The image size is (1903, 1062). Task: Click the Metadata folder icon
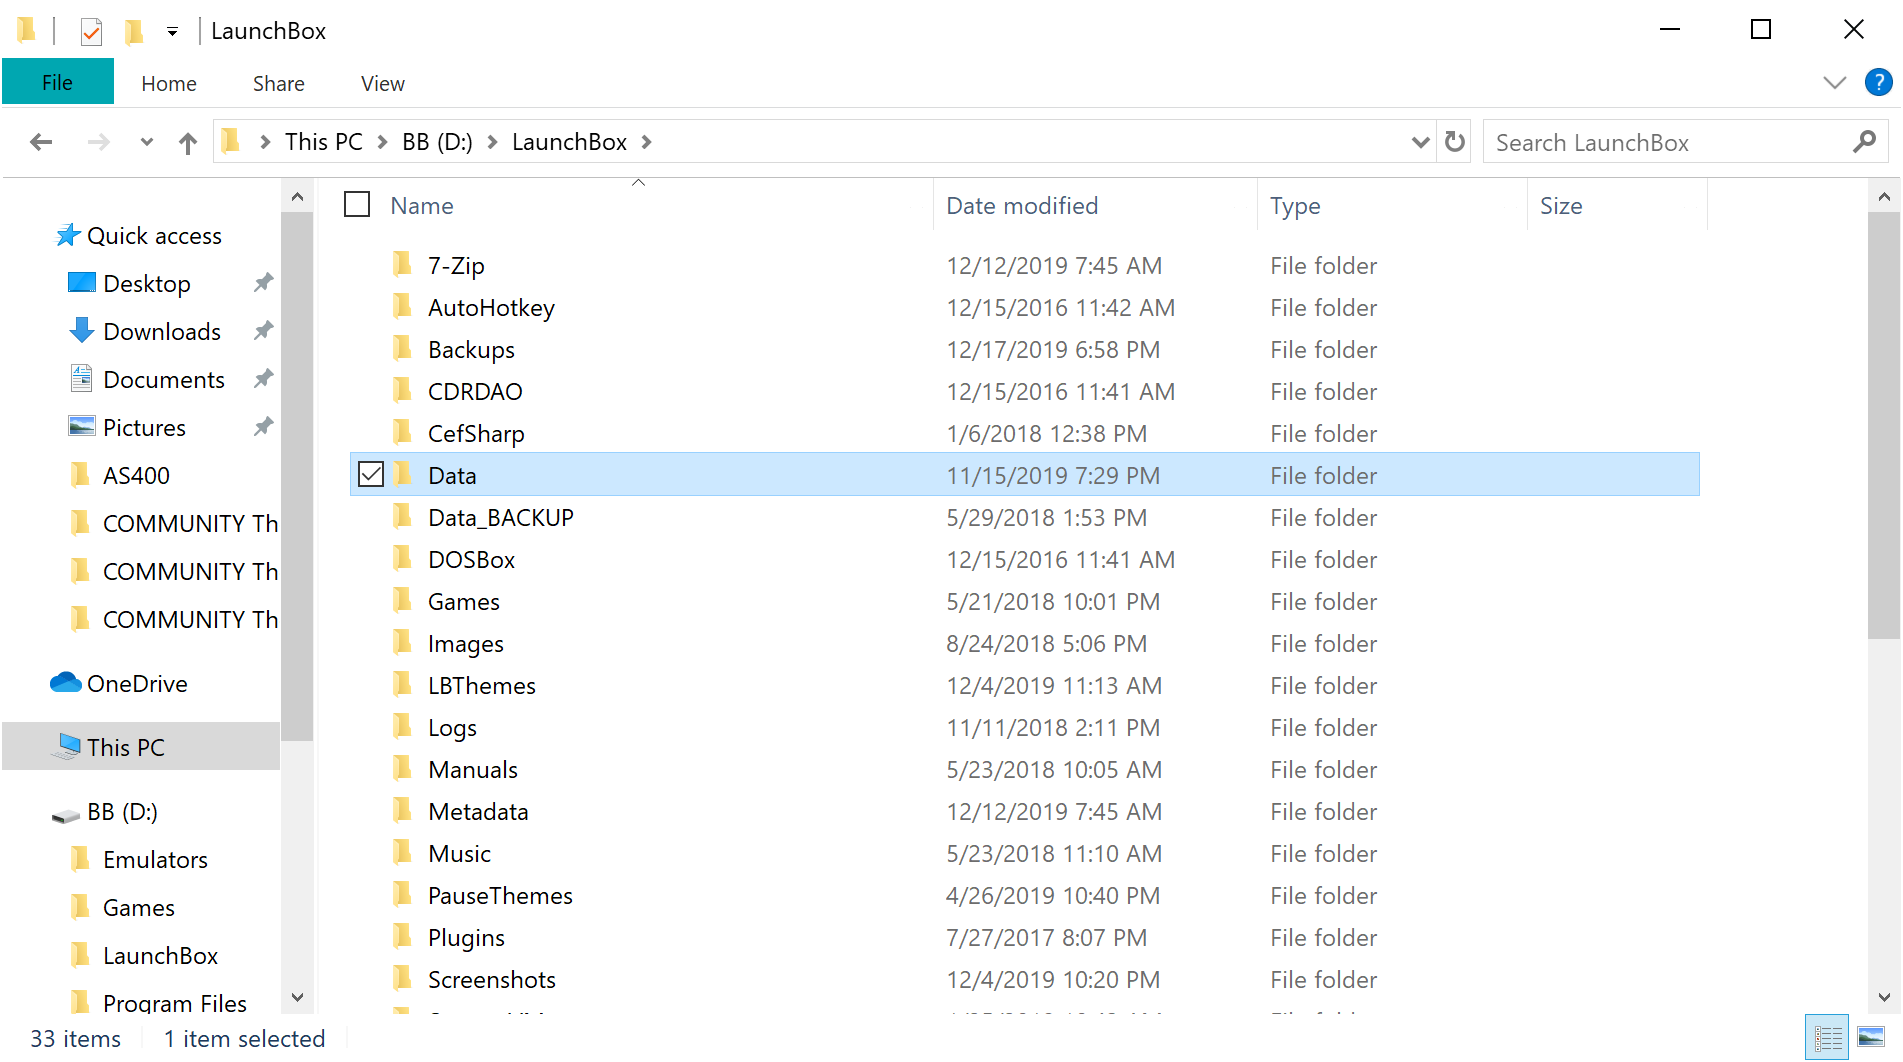click(402, 811)
